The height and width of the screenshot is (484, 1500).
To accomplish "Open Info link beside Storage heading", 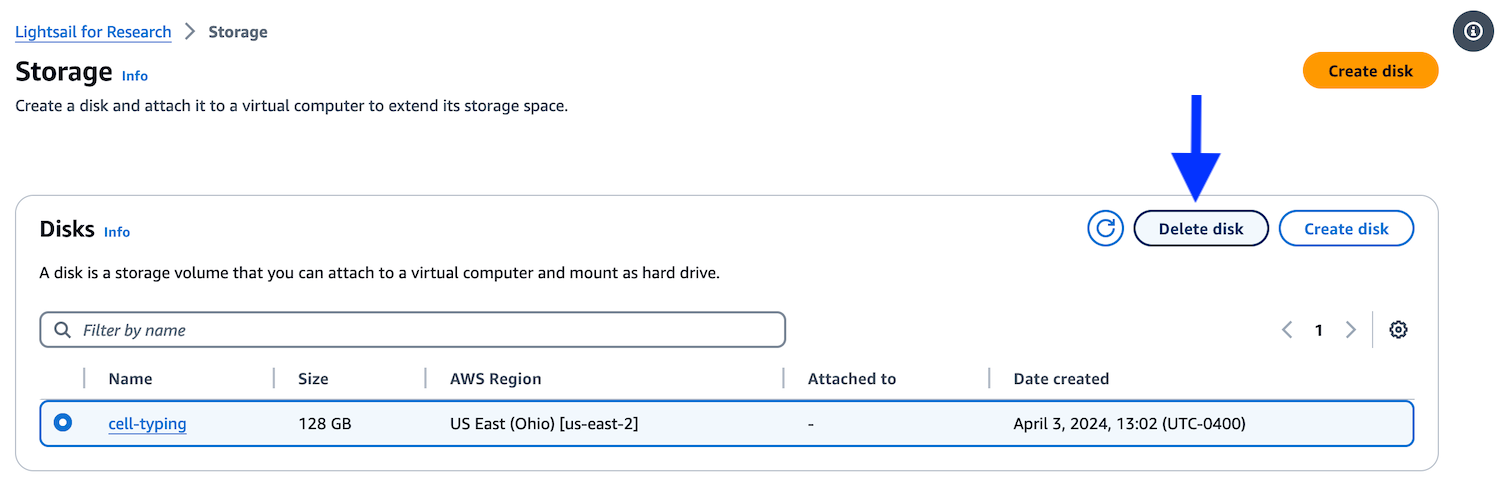I will pyautogui.click(x=135, y=76).
